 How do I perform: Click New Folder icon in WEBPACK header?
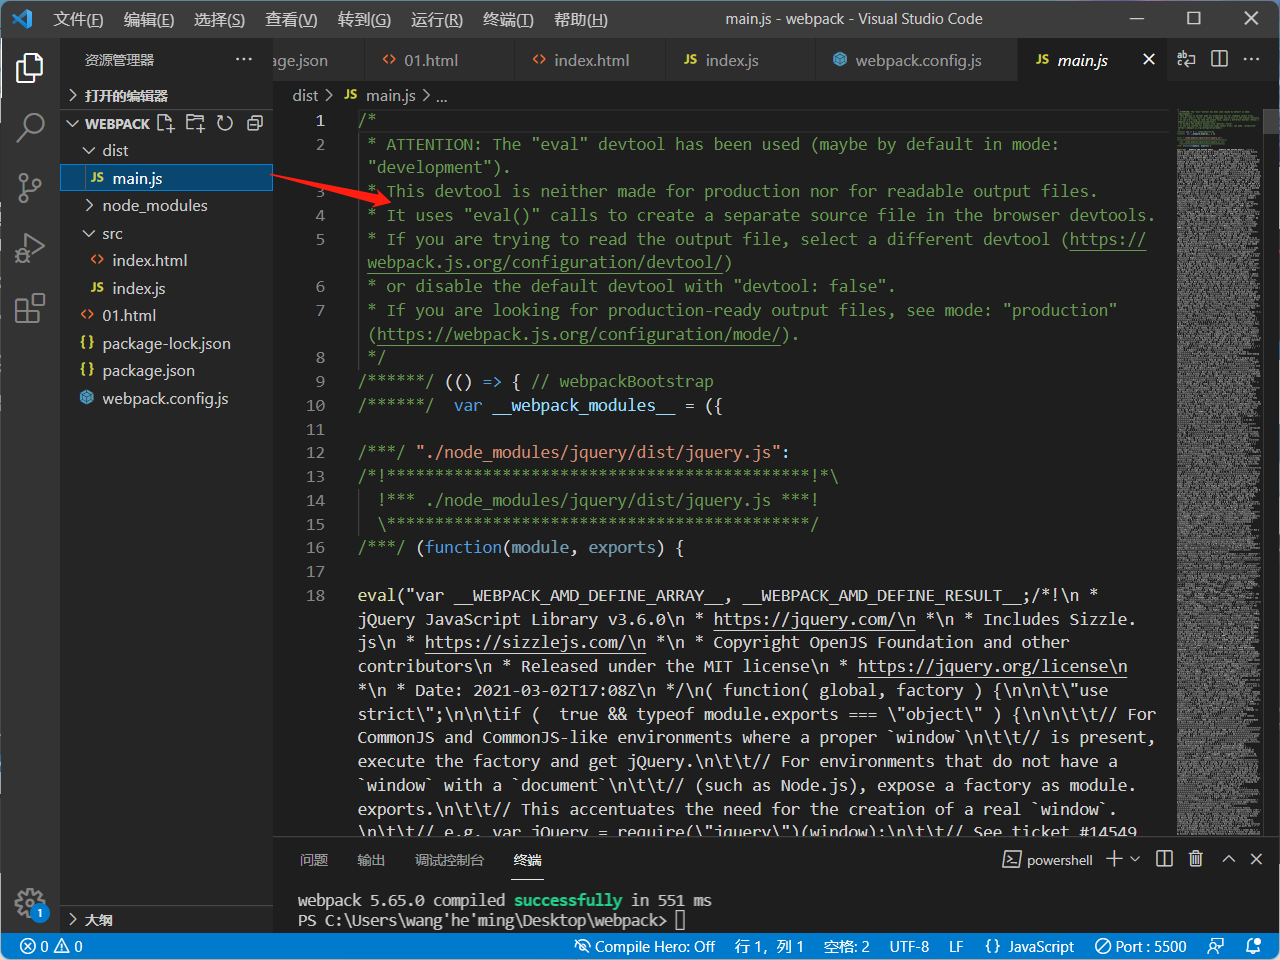[x=195, y=123]
